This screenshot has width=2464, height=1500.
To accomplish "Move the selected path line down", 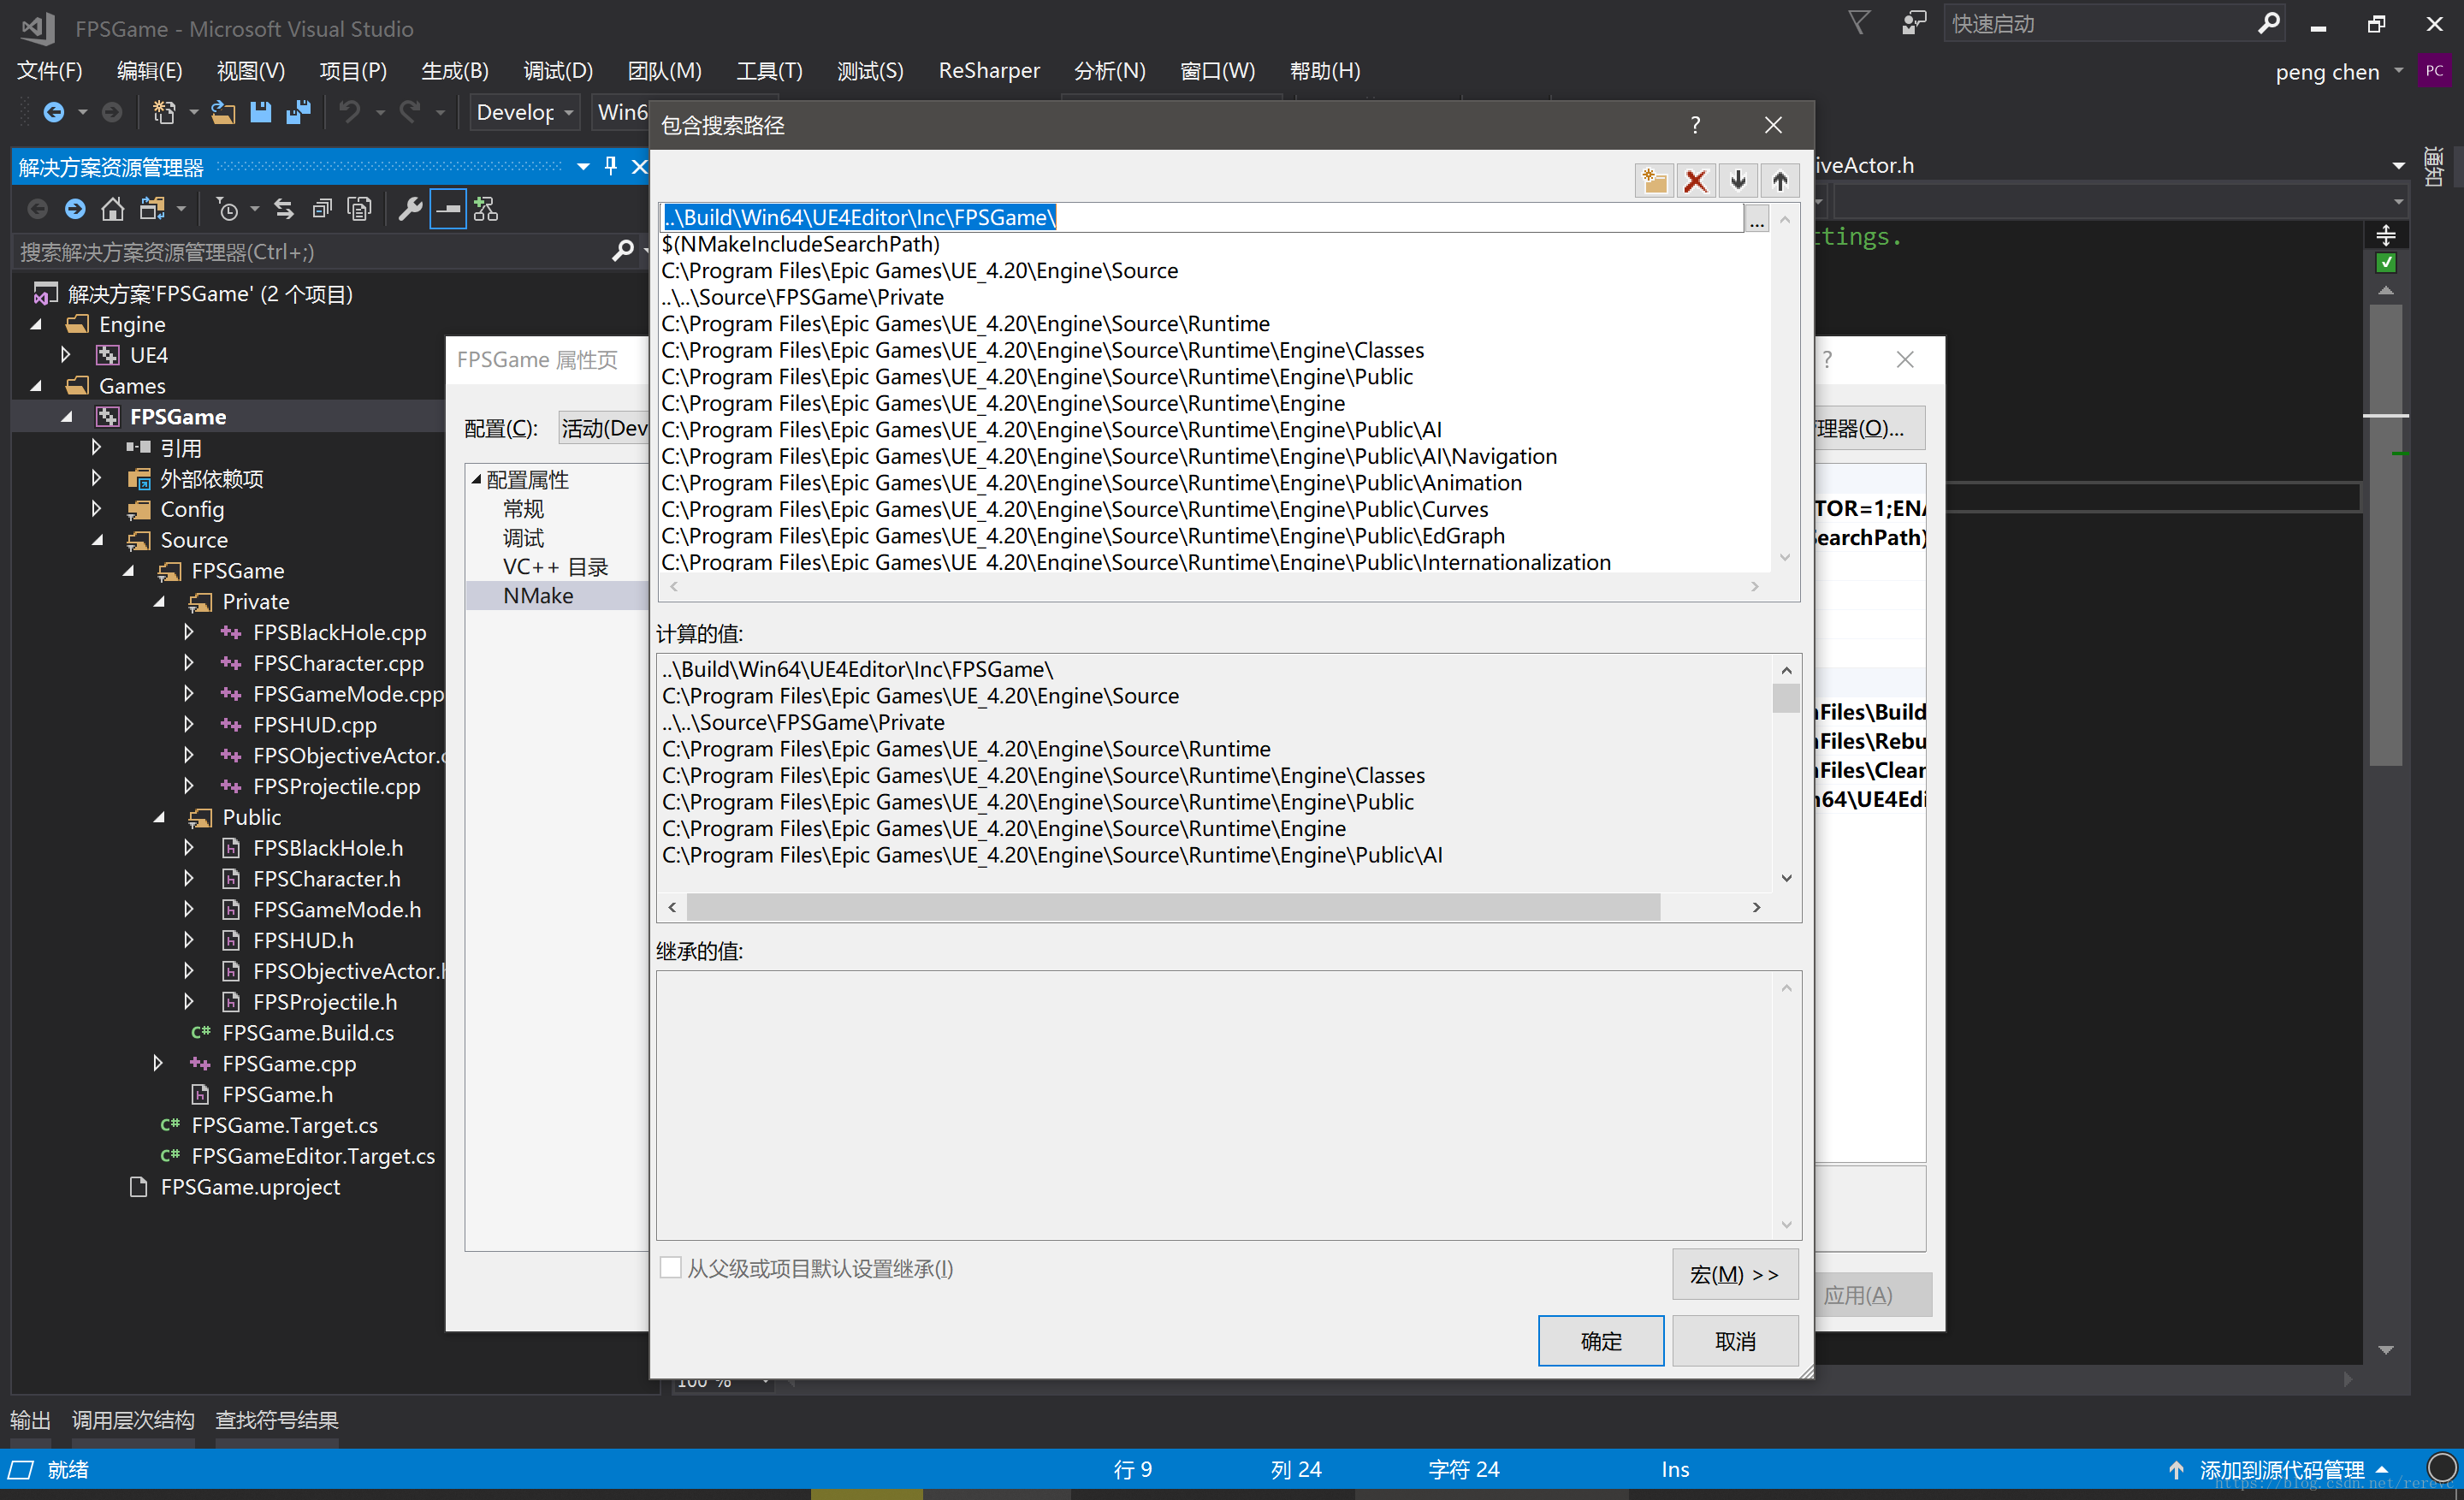I will click(x=1738, y=181).
